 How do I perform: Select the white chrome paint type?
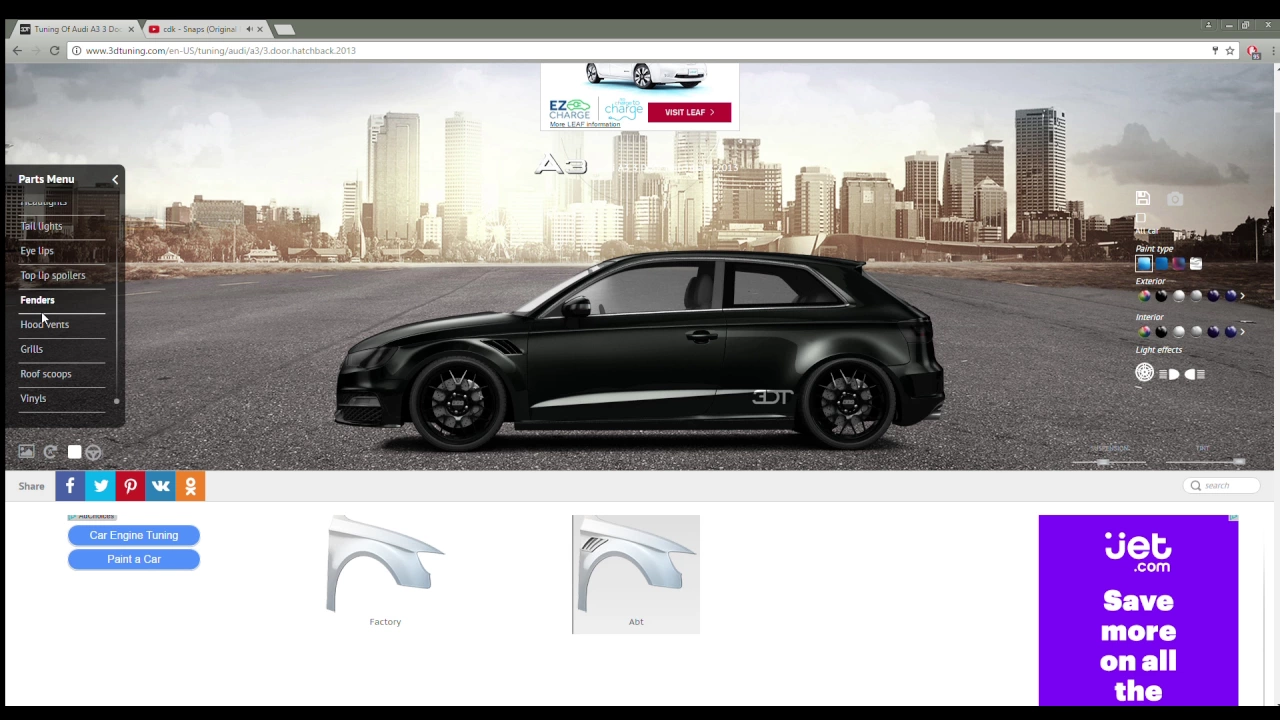point(1195,264)
